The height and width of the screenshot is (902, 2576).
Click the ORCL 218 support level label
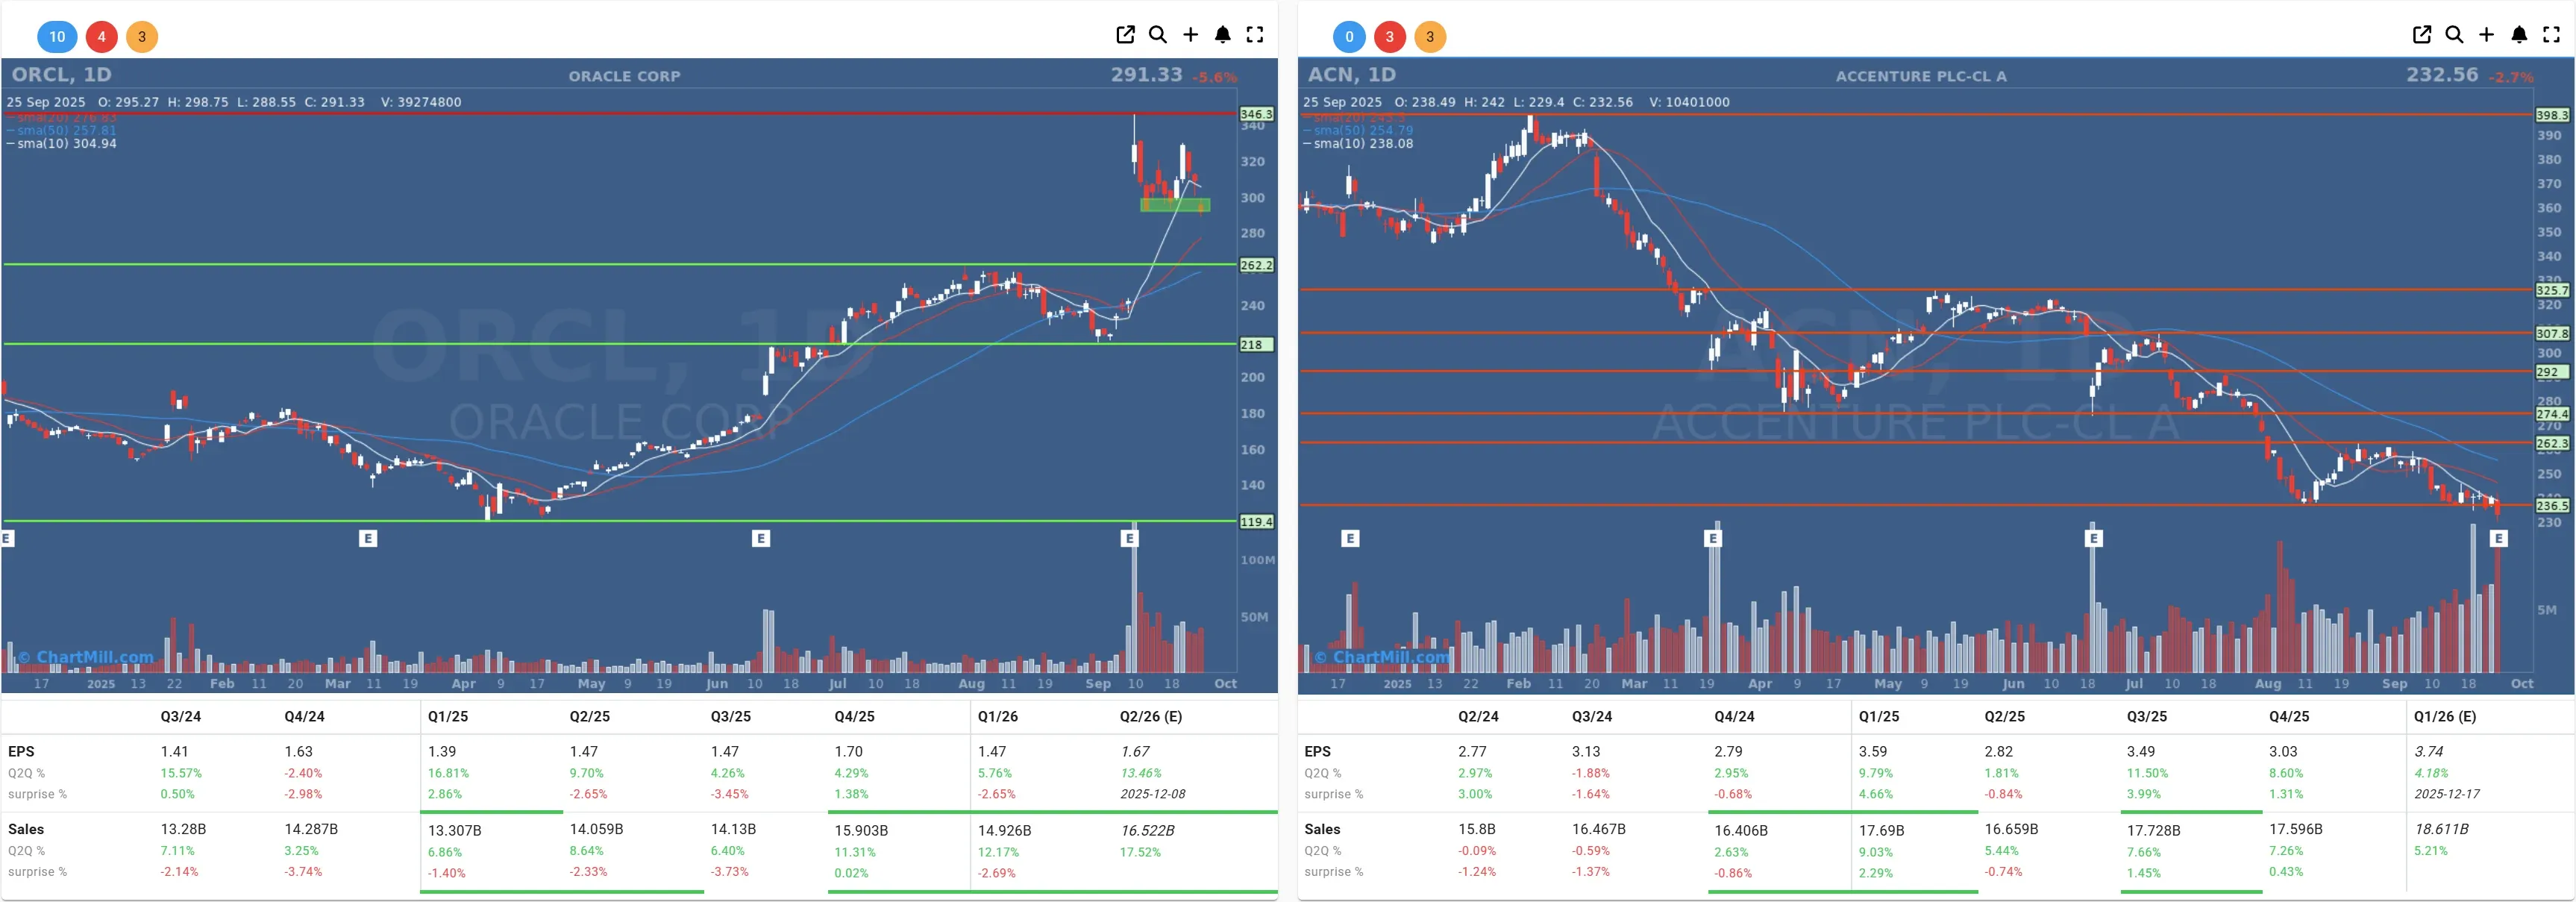pyautogui.click(x=1256, y=344)
